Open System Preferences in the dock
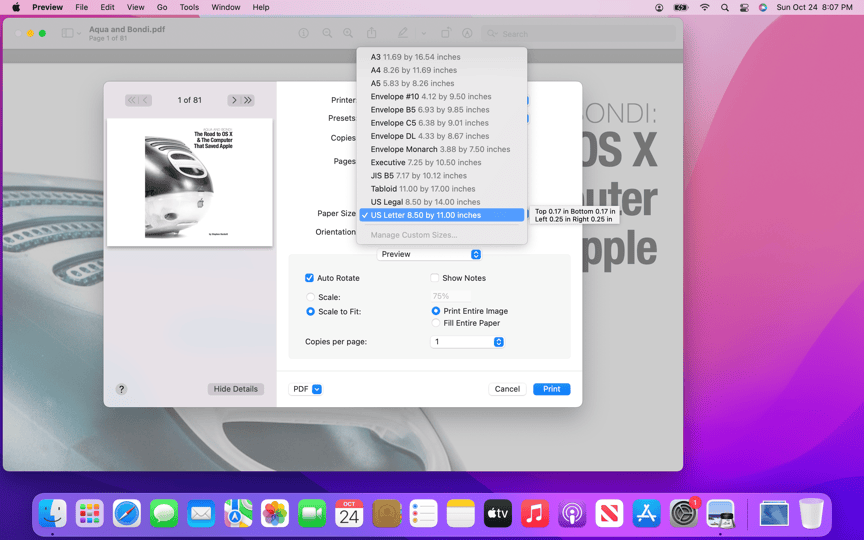Image resolution: width=864 pixels, height=540 pixels. click(x=683, y=514)
